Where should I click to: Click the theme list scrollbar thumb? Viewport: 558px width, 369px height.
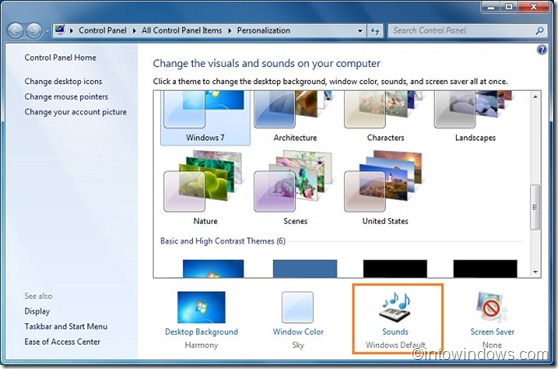pos(535,207)
